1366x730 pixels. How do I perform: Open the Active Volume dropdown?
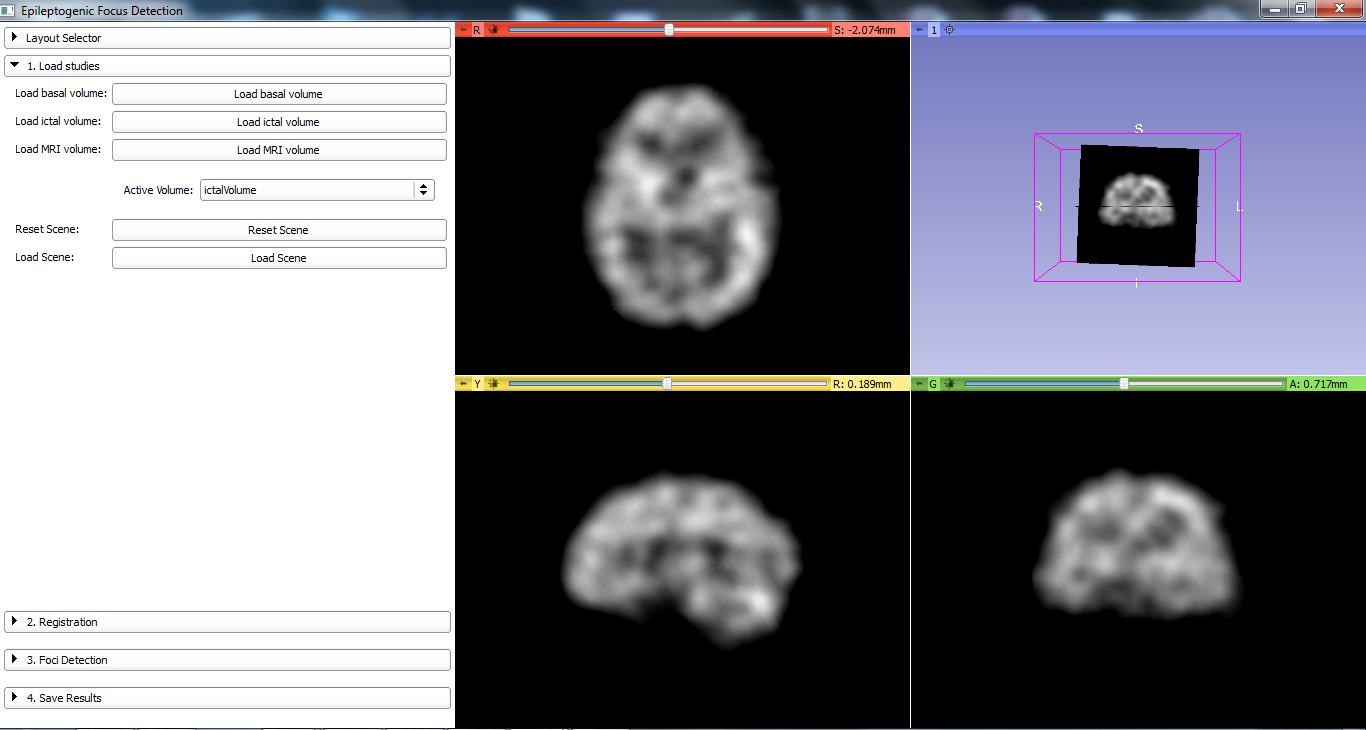click(x=317, y=190)
